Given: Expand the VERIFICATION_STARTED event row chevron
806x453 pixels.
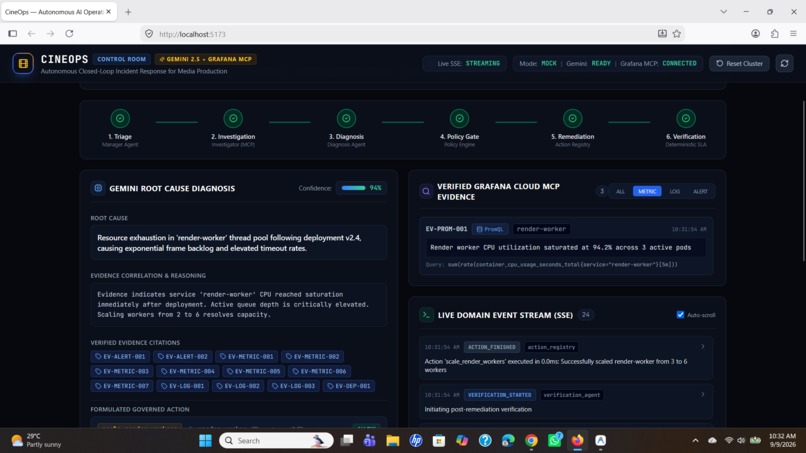Looking at the screenshot, I should tap(703, 394).
